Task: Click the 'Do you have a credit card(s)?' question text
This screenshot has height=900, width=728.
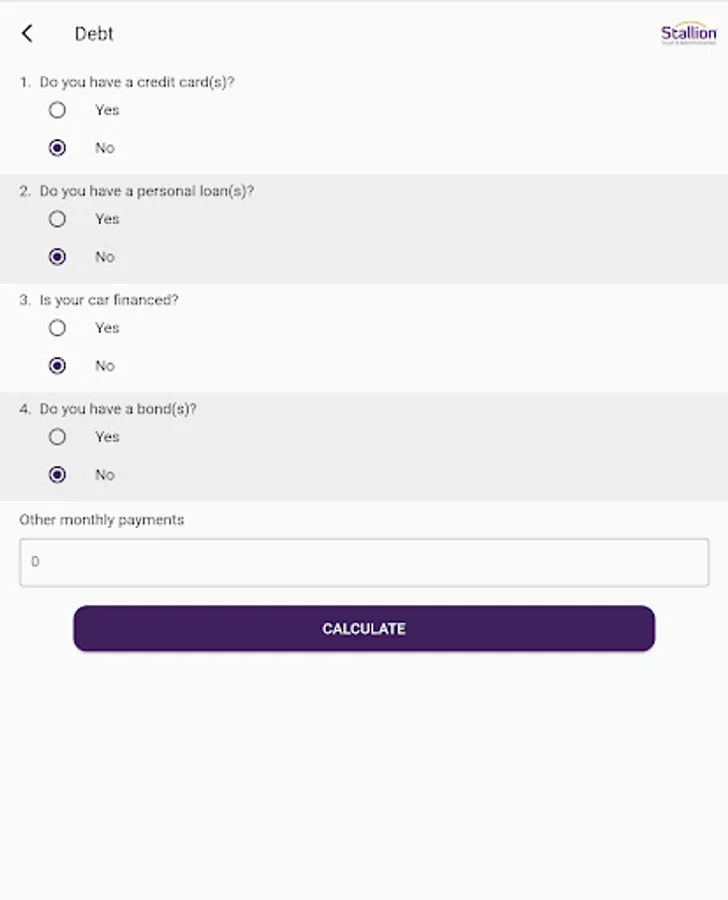Action: [137, 82]
